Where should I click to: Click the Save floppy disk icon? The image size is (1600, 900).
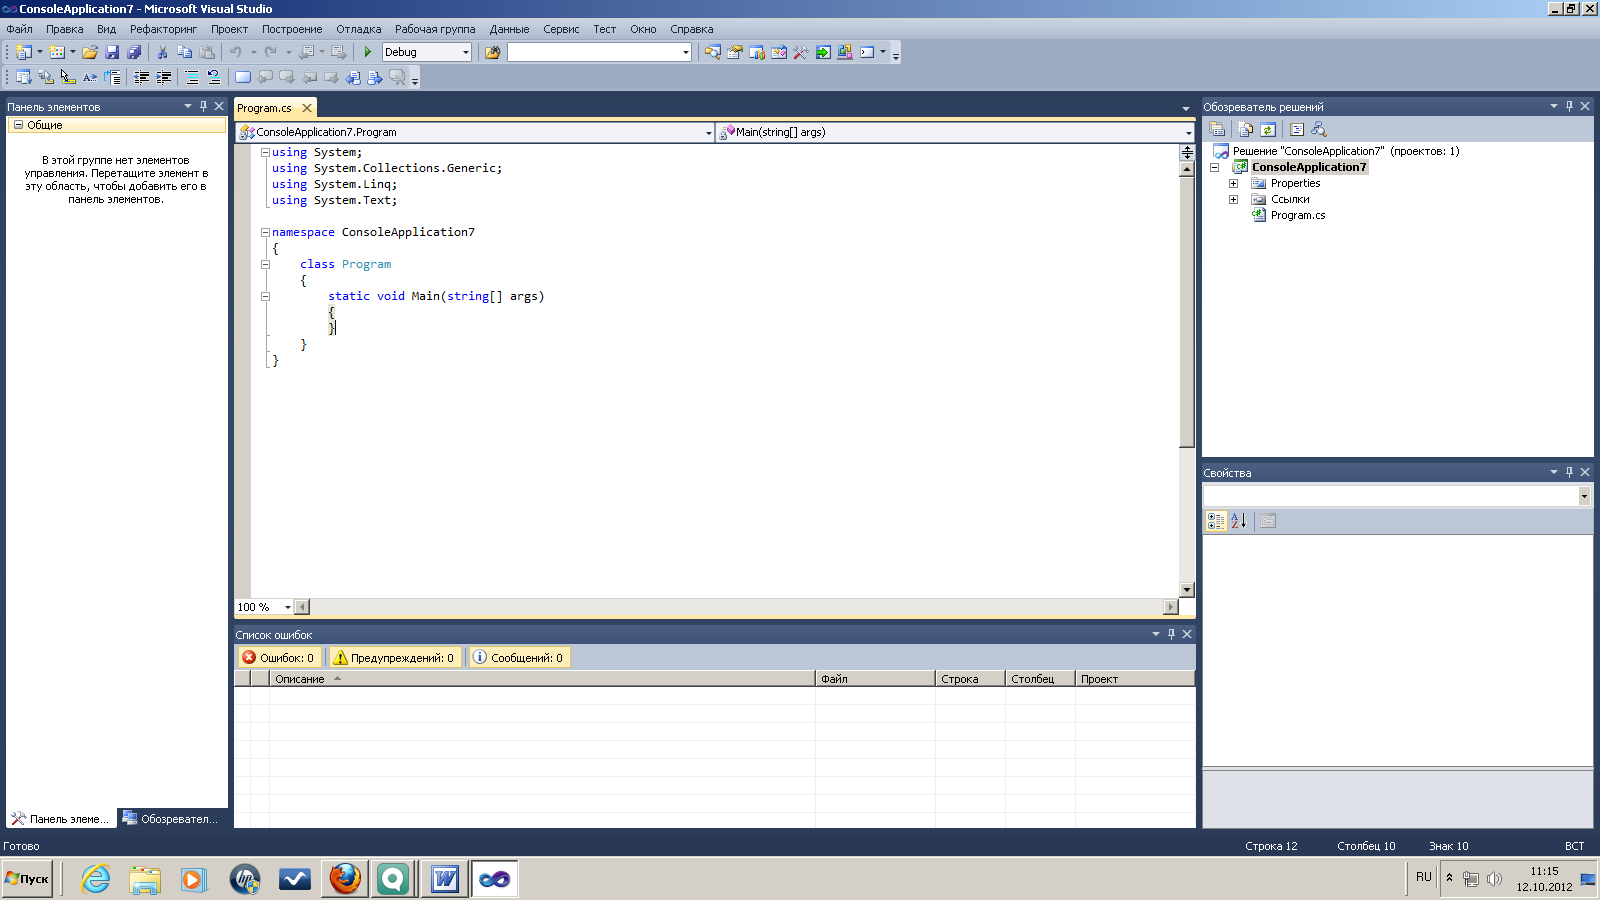point(112,52)
